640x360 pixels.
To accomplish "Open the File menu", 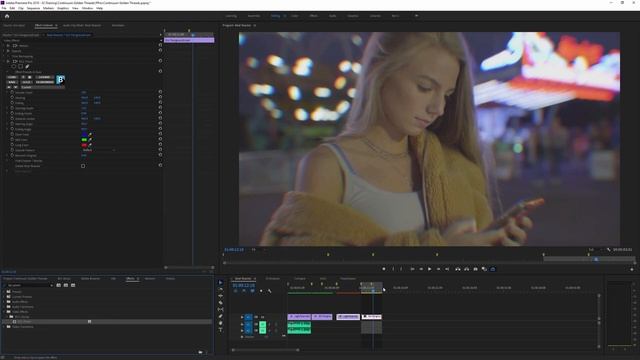I will pyautogui.click(x=4, y=8).
